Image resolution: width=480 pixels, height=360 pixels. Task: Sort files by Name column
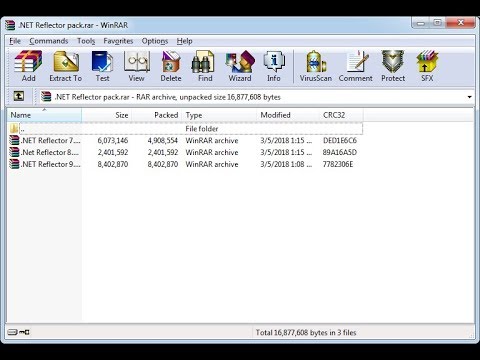[x=44, y=115]
